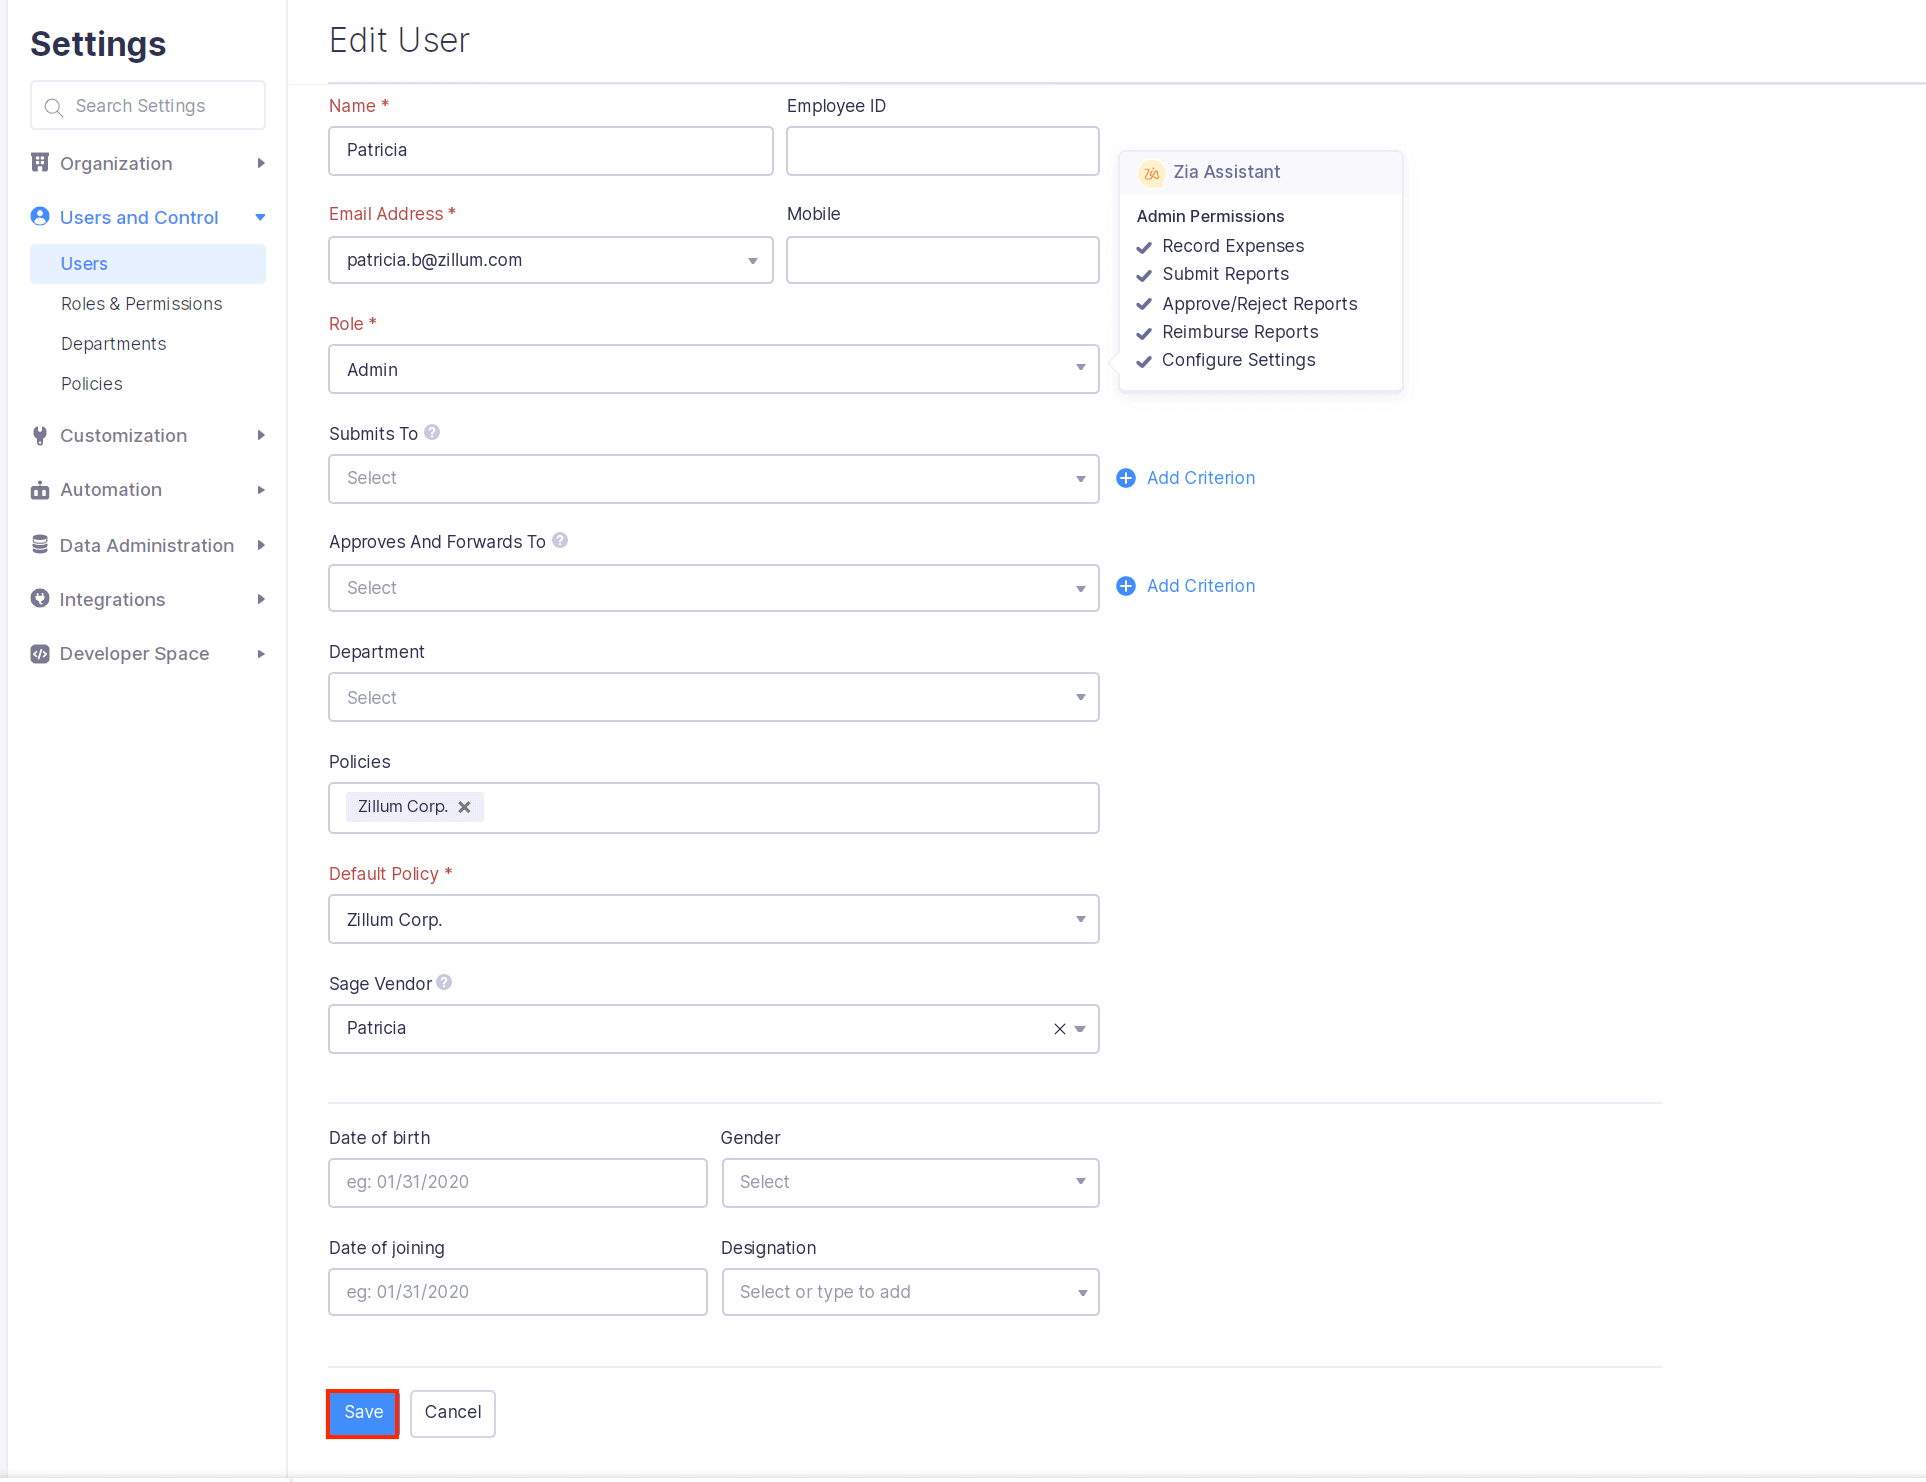Open the Role dropdown
Viewport: 1926px width, 1482px height.
click(x=713, y=370)
